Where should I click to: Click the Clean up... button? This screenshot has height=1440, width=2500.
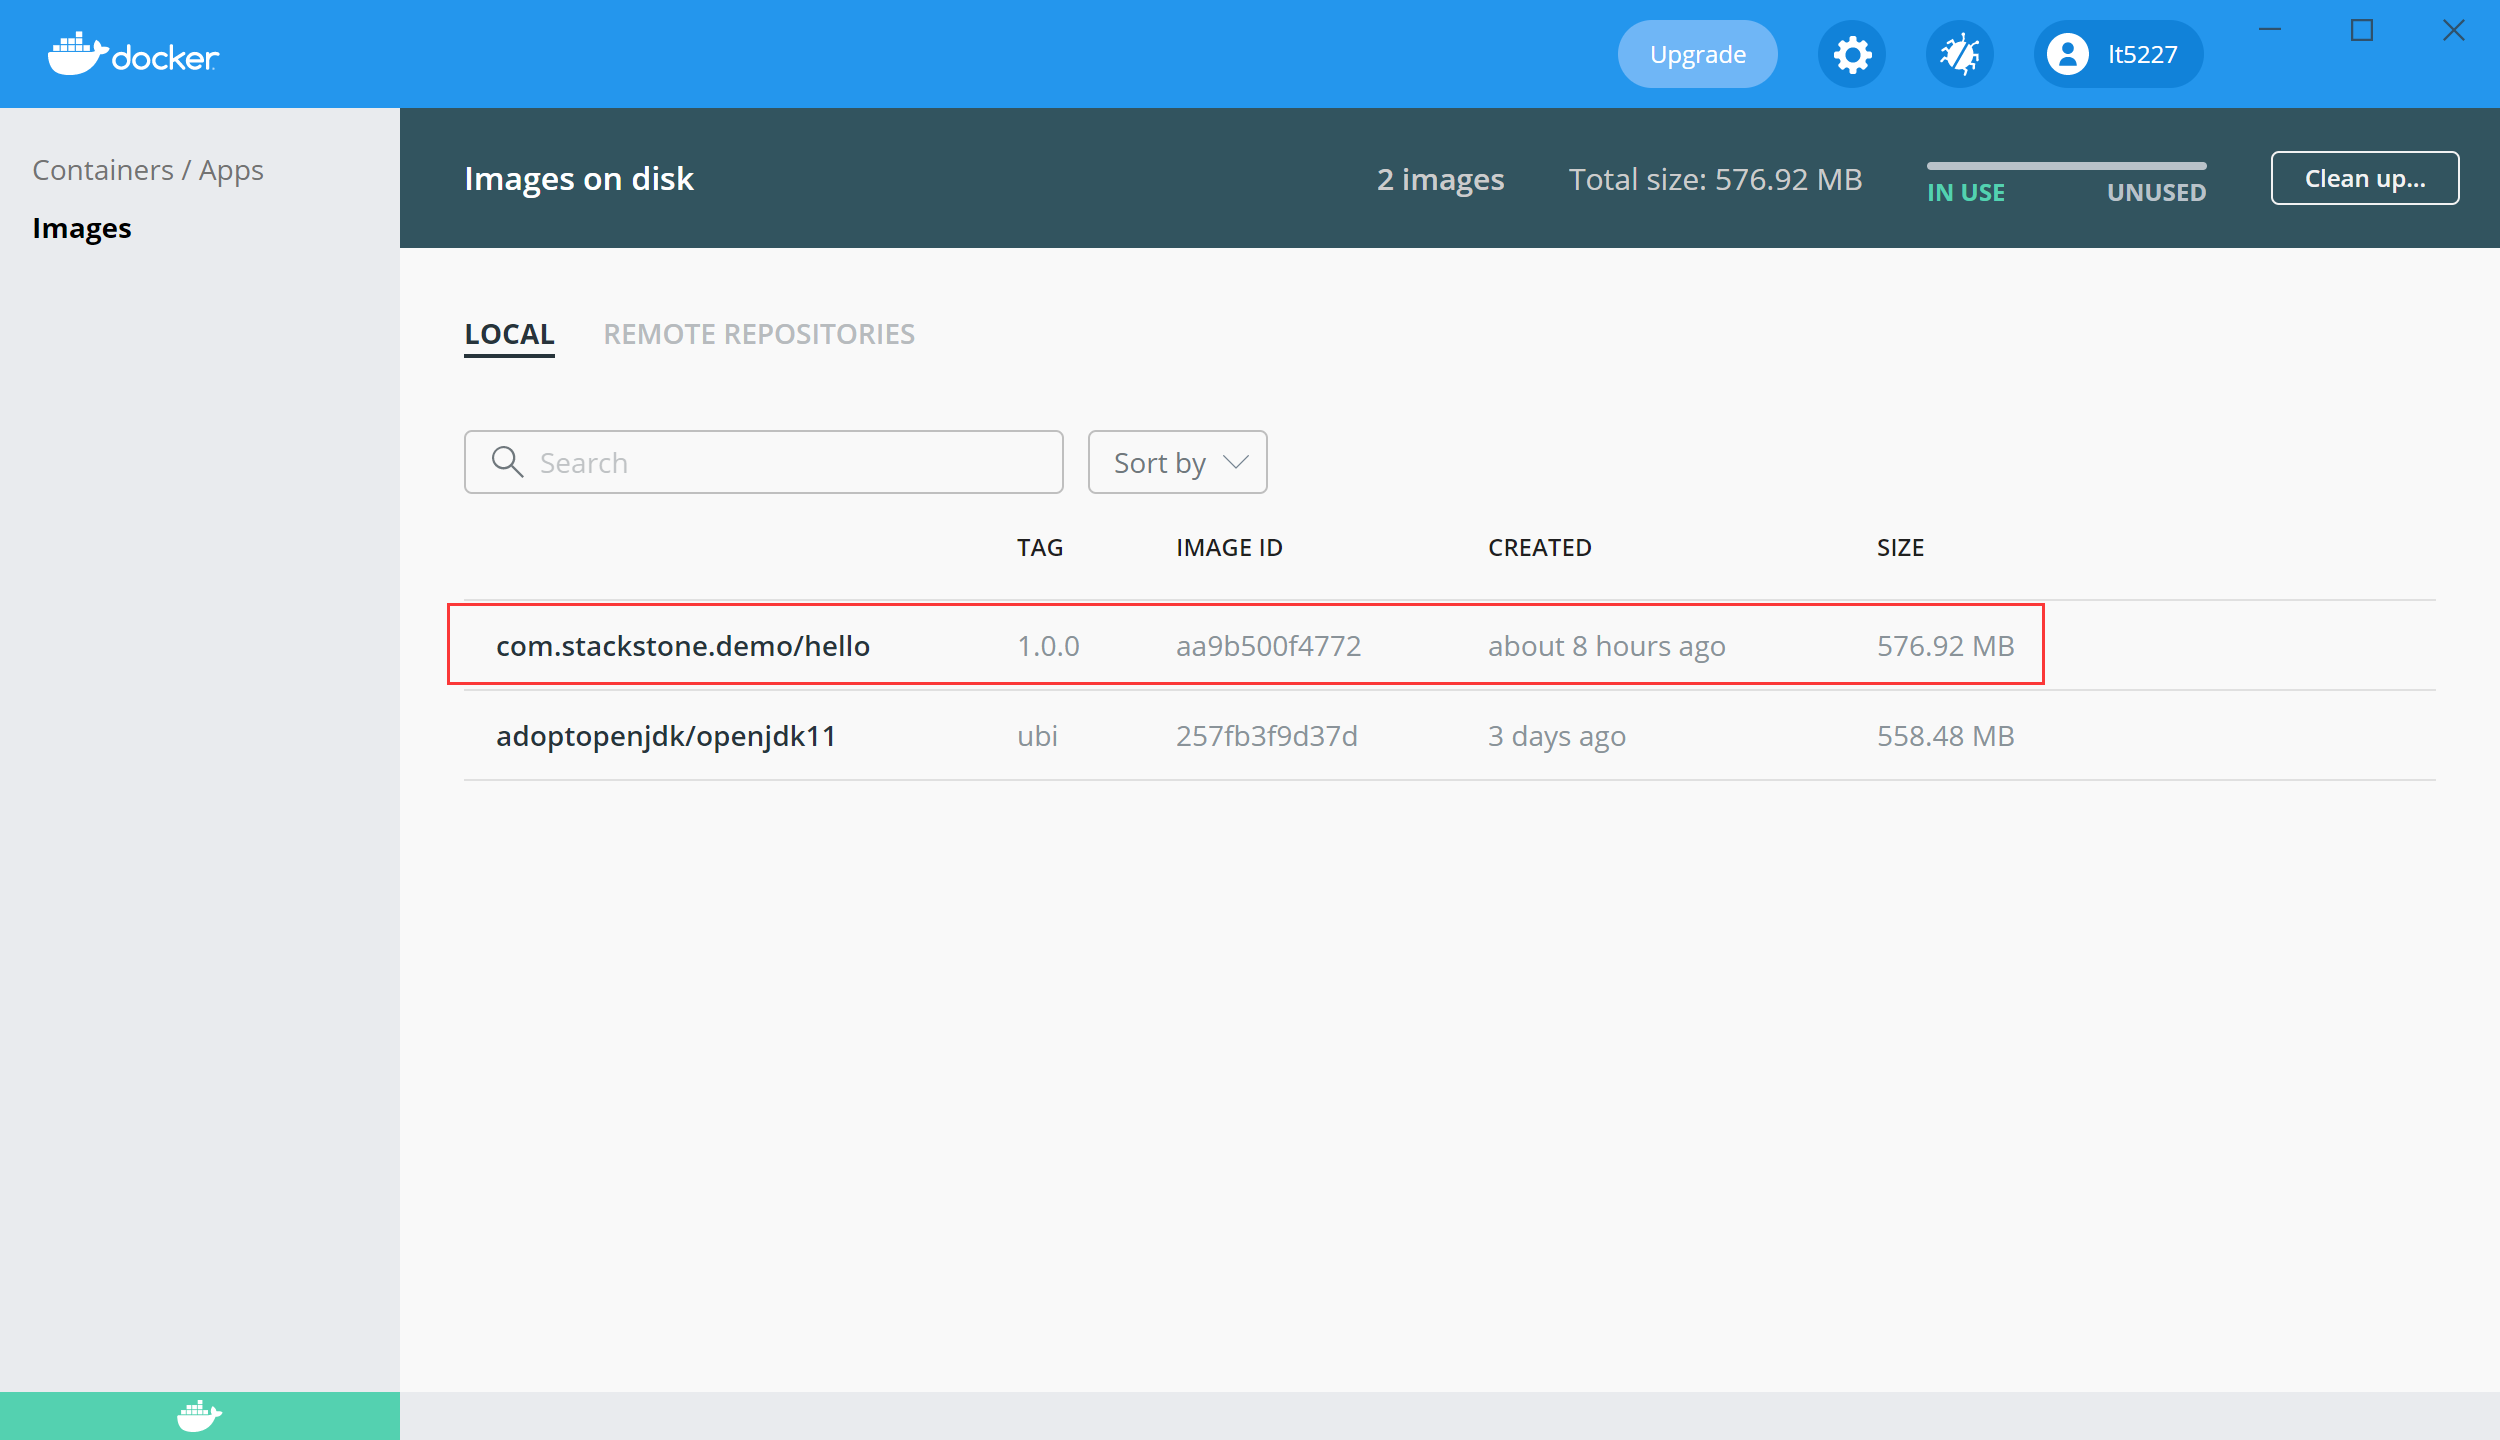[x=2364, y=178]
